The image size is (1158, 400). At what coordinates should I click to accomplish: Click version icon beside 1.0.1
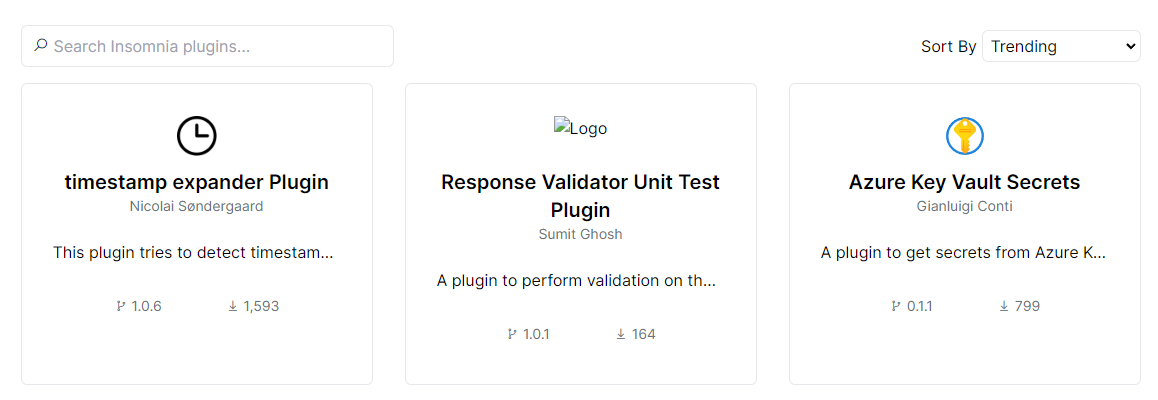point(512,334)
